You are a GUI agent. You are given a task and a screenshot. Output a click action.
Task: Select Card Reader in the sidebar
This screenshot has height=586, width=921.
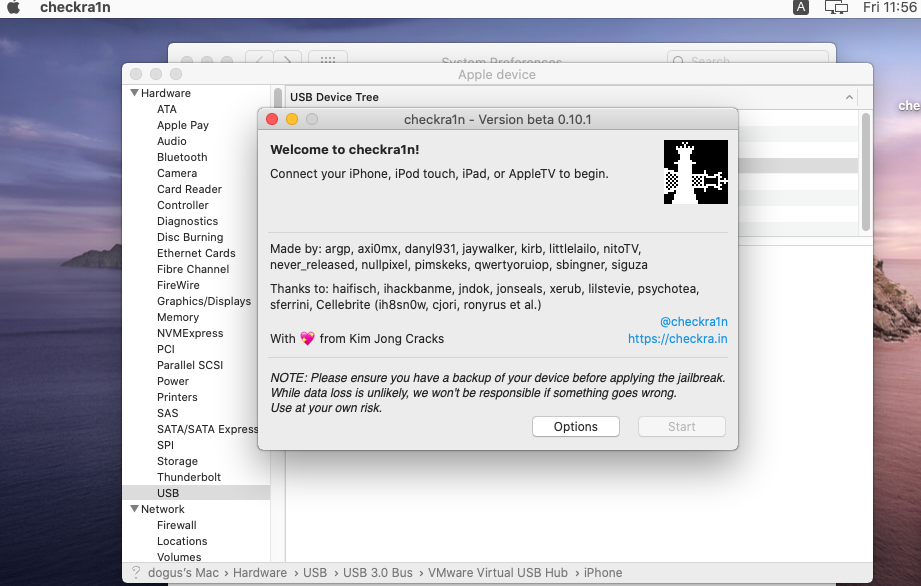[x=189, y=189]
